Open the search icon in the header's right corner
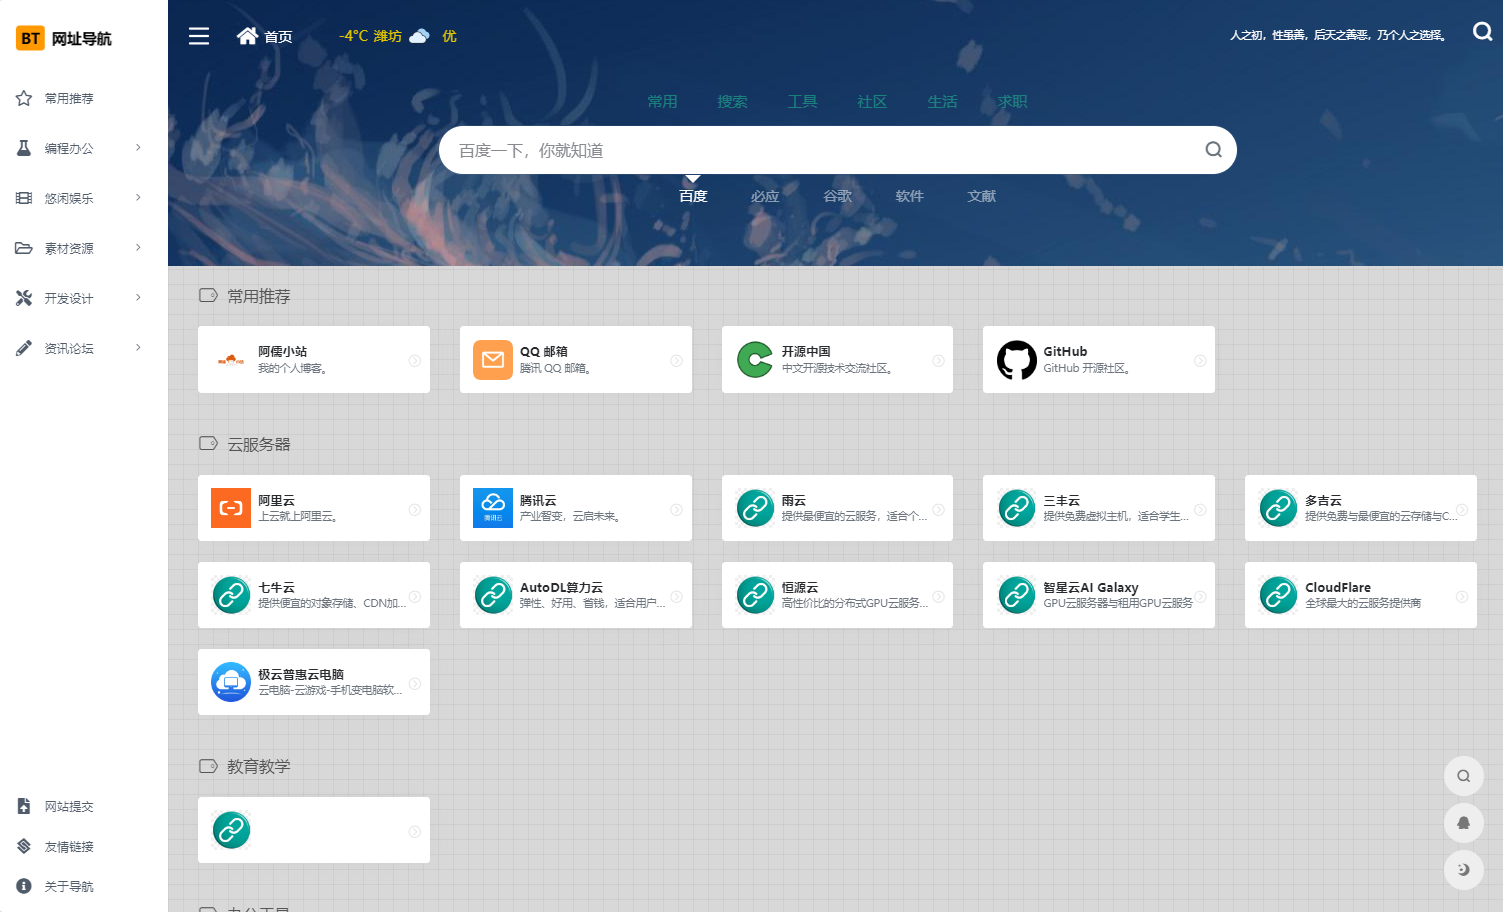Image resolution: width=1503 pixels, height=912 pixels. click(x=1482, y=32)
